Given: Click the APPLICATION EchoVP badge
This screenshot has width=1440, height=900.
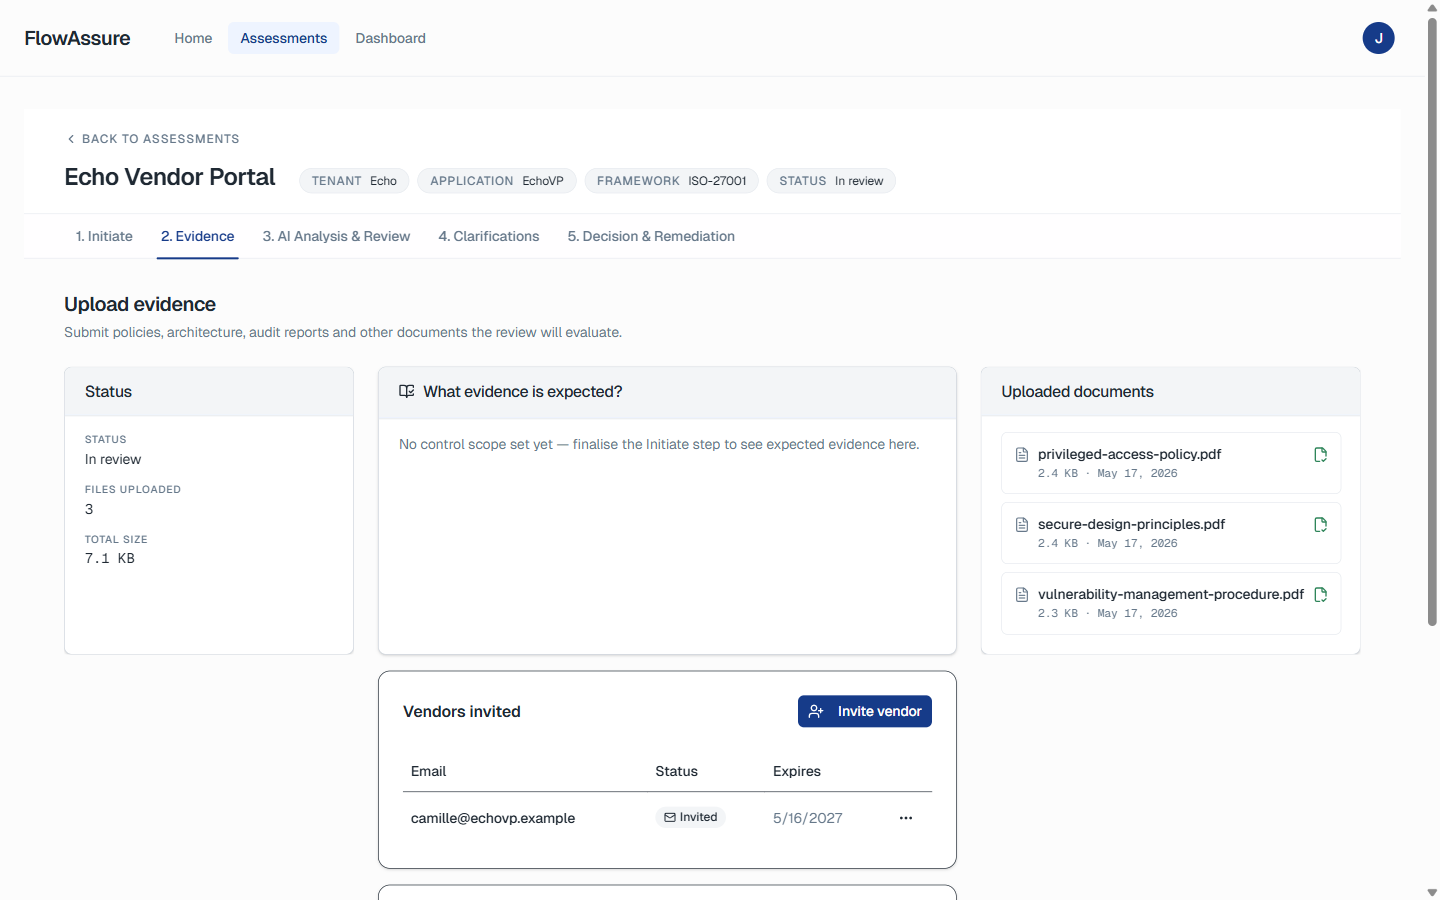Looking at the screenshot, I should click(x=497, y=181).
